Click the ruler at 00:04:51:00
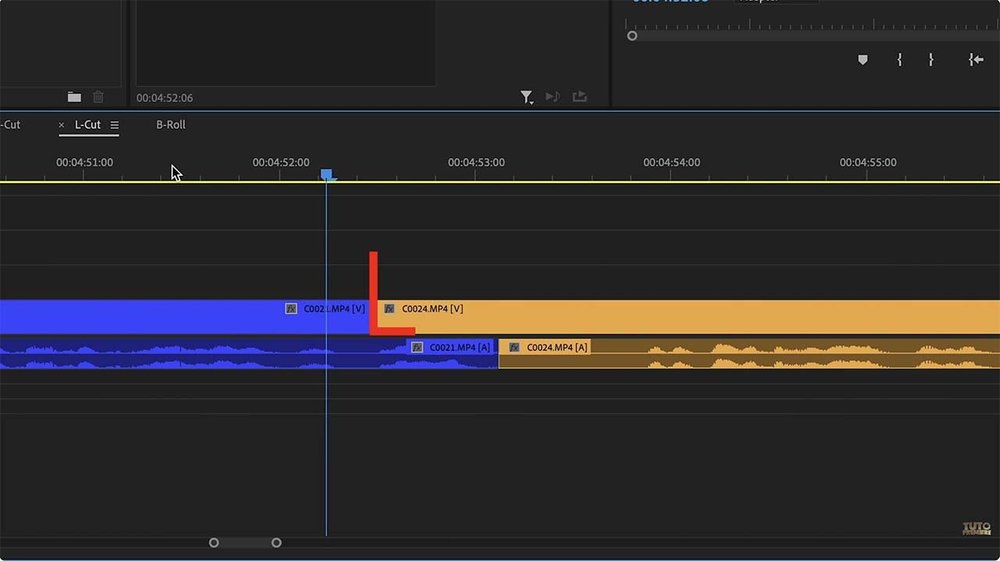This screenshot has height=561, width=1000. pyautogui.click(x=85, y=163)
